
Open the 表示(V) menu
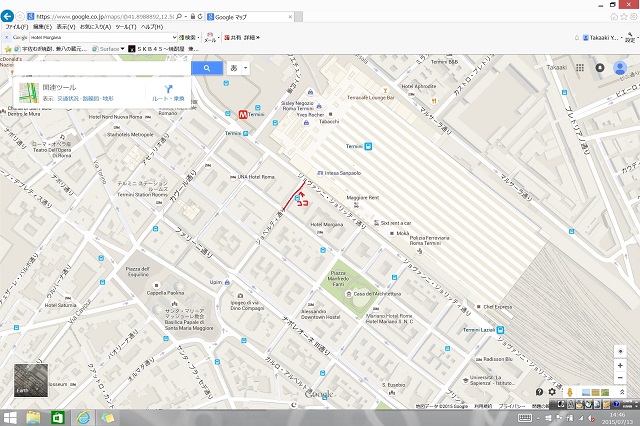(x=66, y=27)
